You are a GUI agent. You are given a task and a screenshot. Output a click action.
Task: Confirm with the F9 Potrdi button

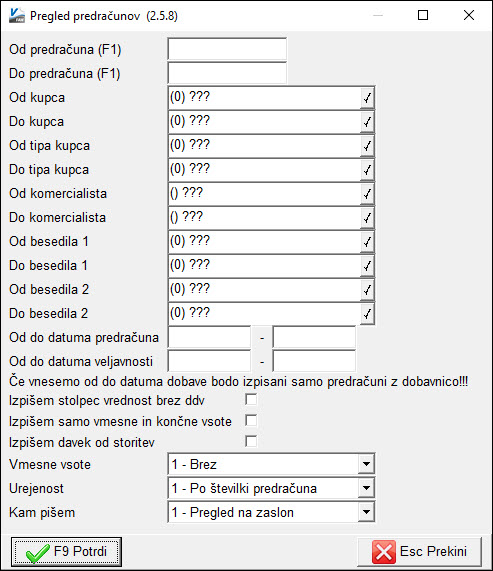(66, 552)
